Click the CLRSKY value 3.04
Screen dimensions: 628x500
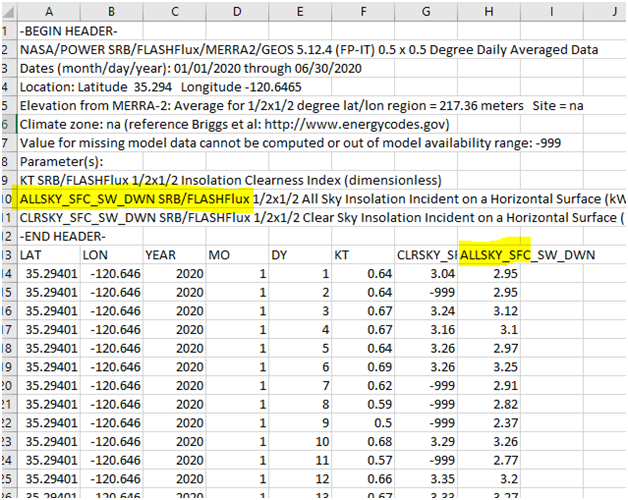(426, 274)
